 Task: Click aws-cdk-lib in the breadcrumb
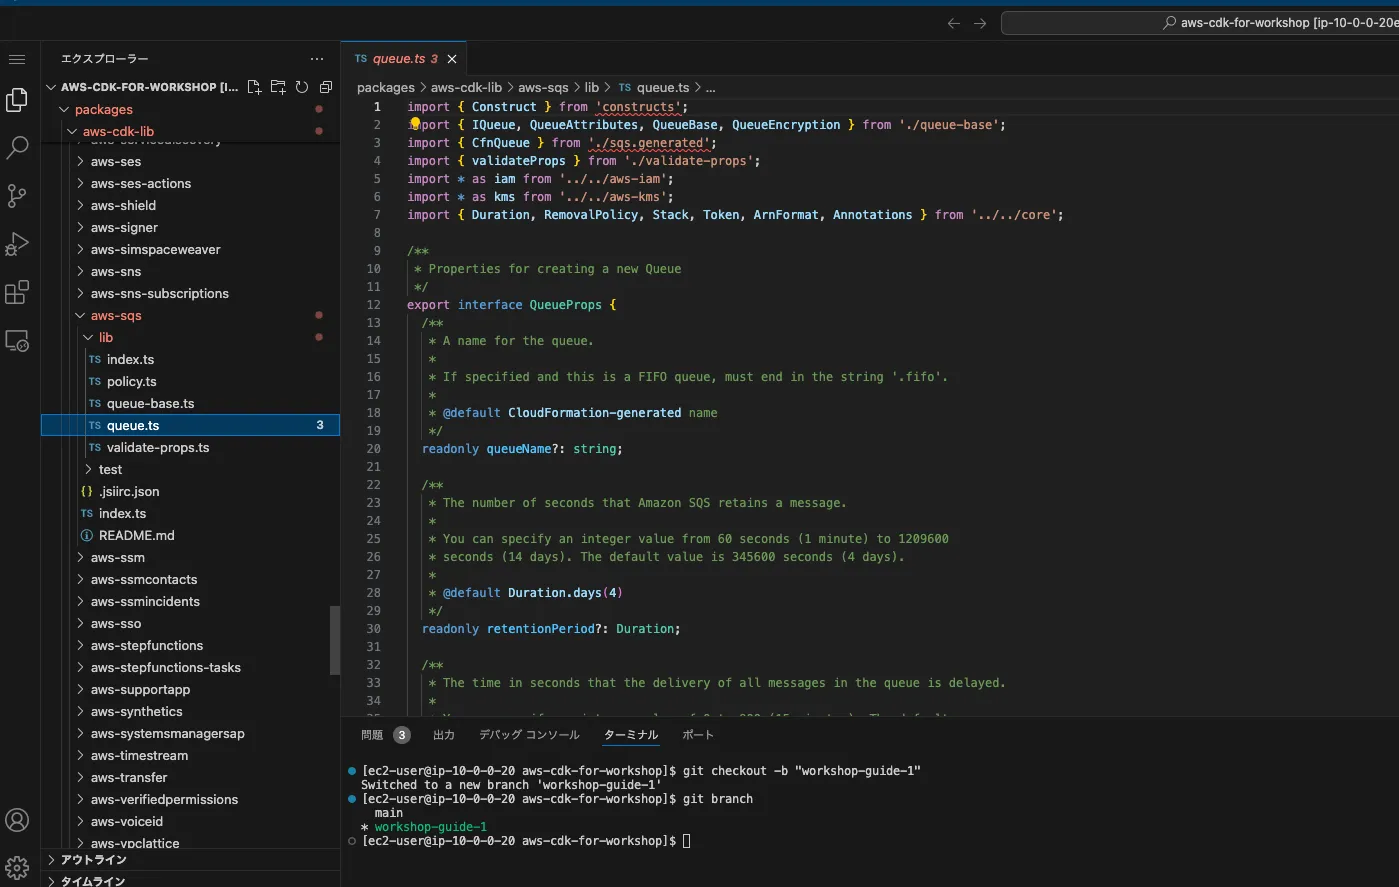(466, 88)
